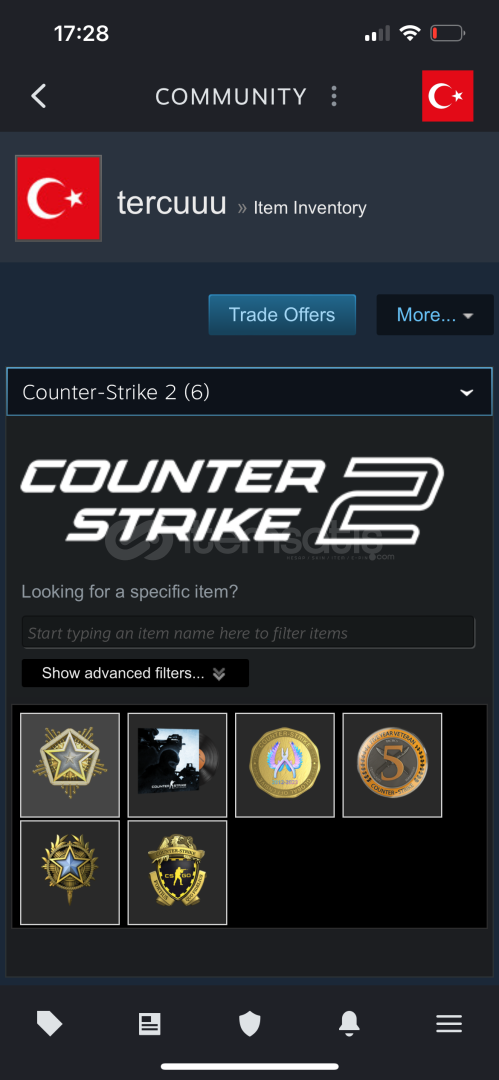Screen dimensions: 499x1080
Task: Focus the item name filter field
Action: coord(248,632)
